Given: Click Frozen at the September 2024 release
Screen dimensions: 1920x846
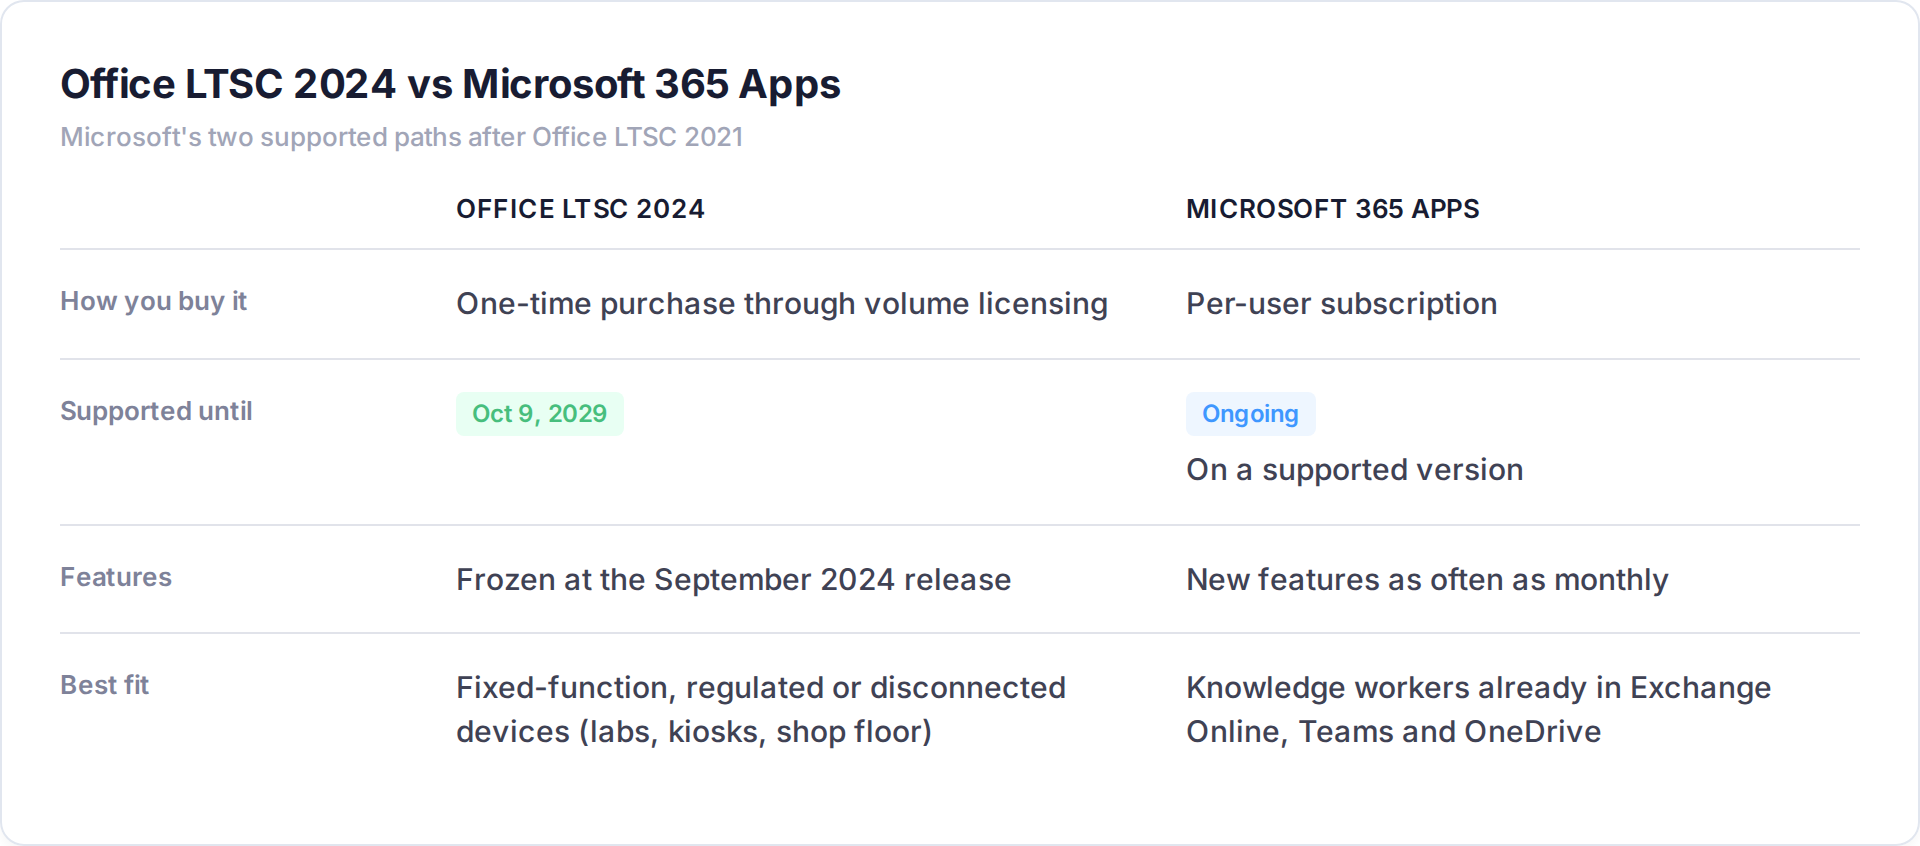Looking at the screenshot, I should click(733, 580).
